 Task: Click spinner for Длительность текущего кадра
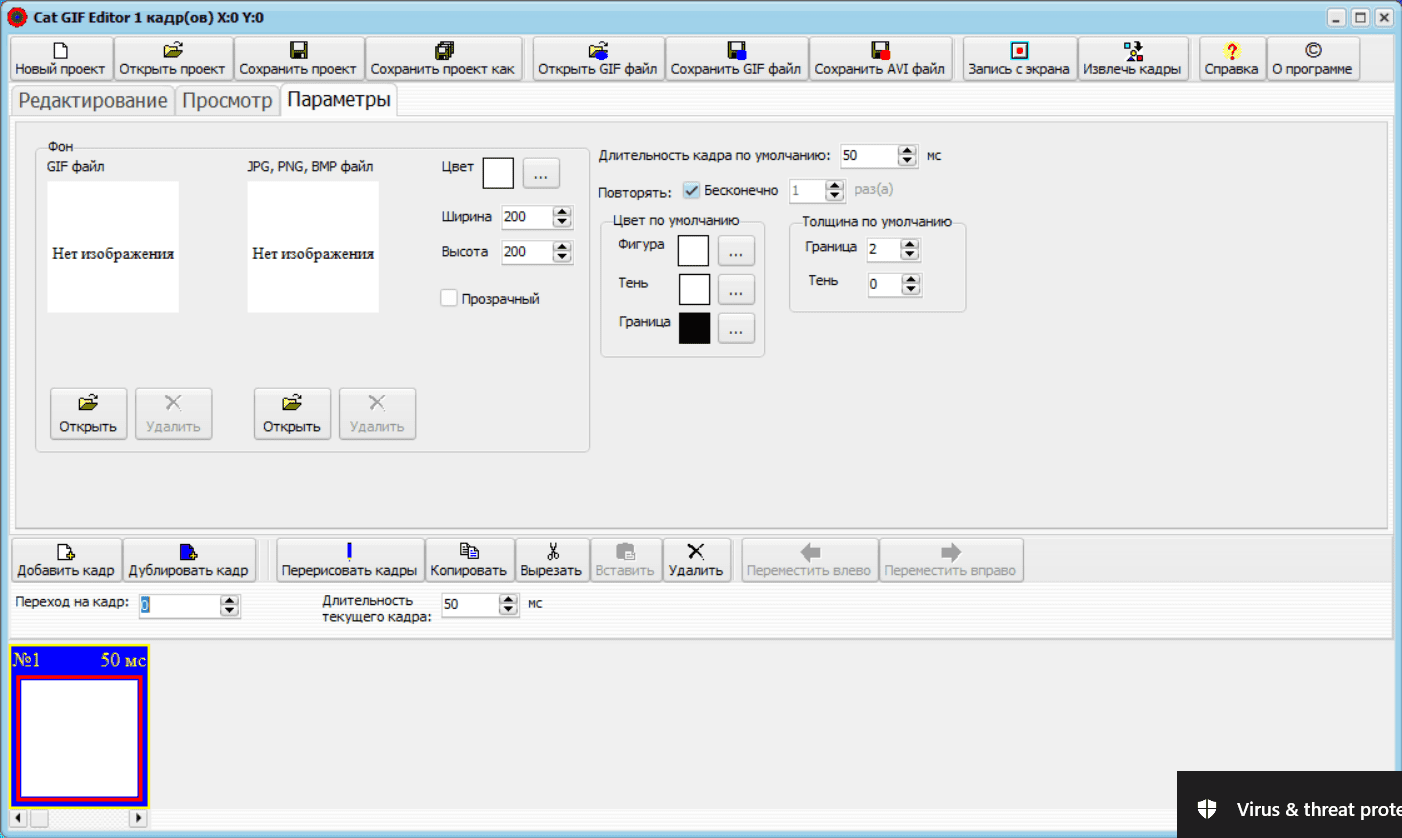[x=509, y=605]
